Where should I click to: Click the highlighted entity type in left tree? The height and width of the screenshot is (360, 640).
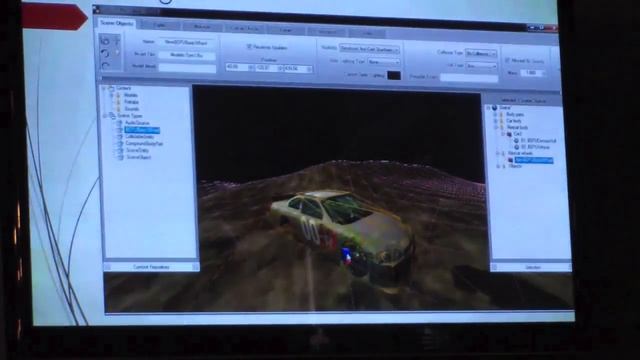point(142,130)
